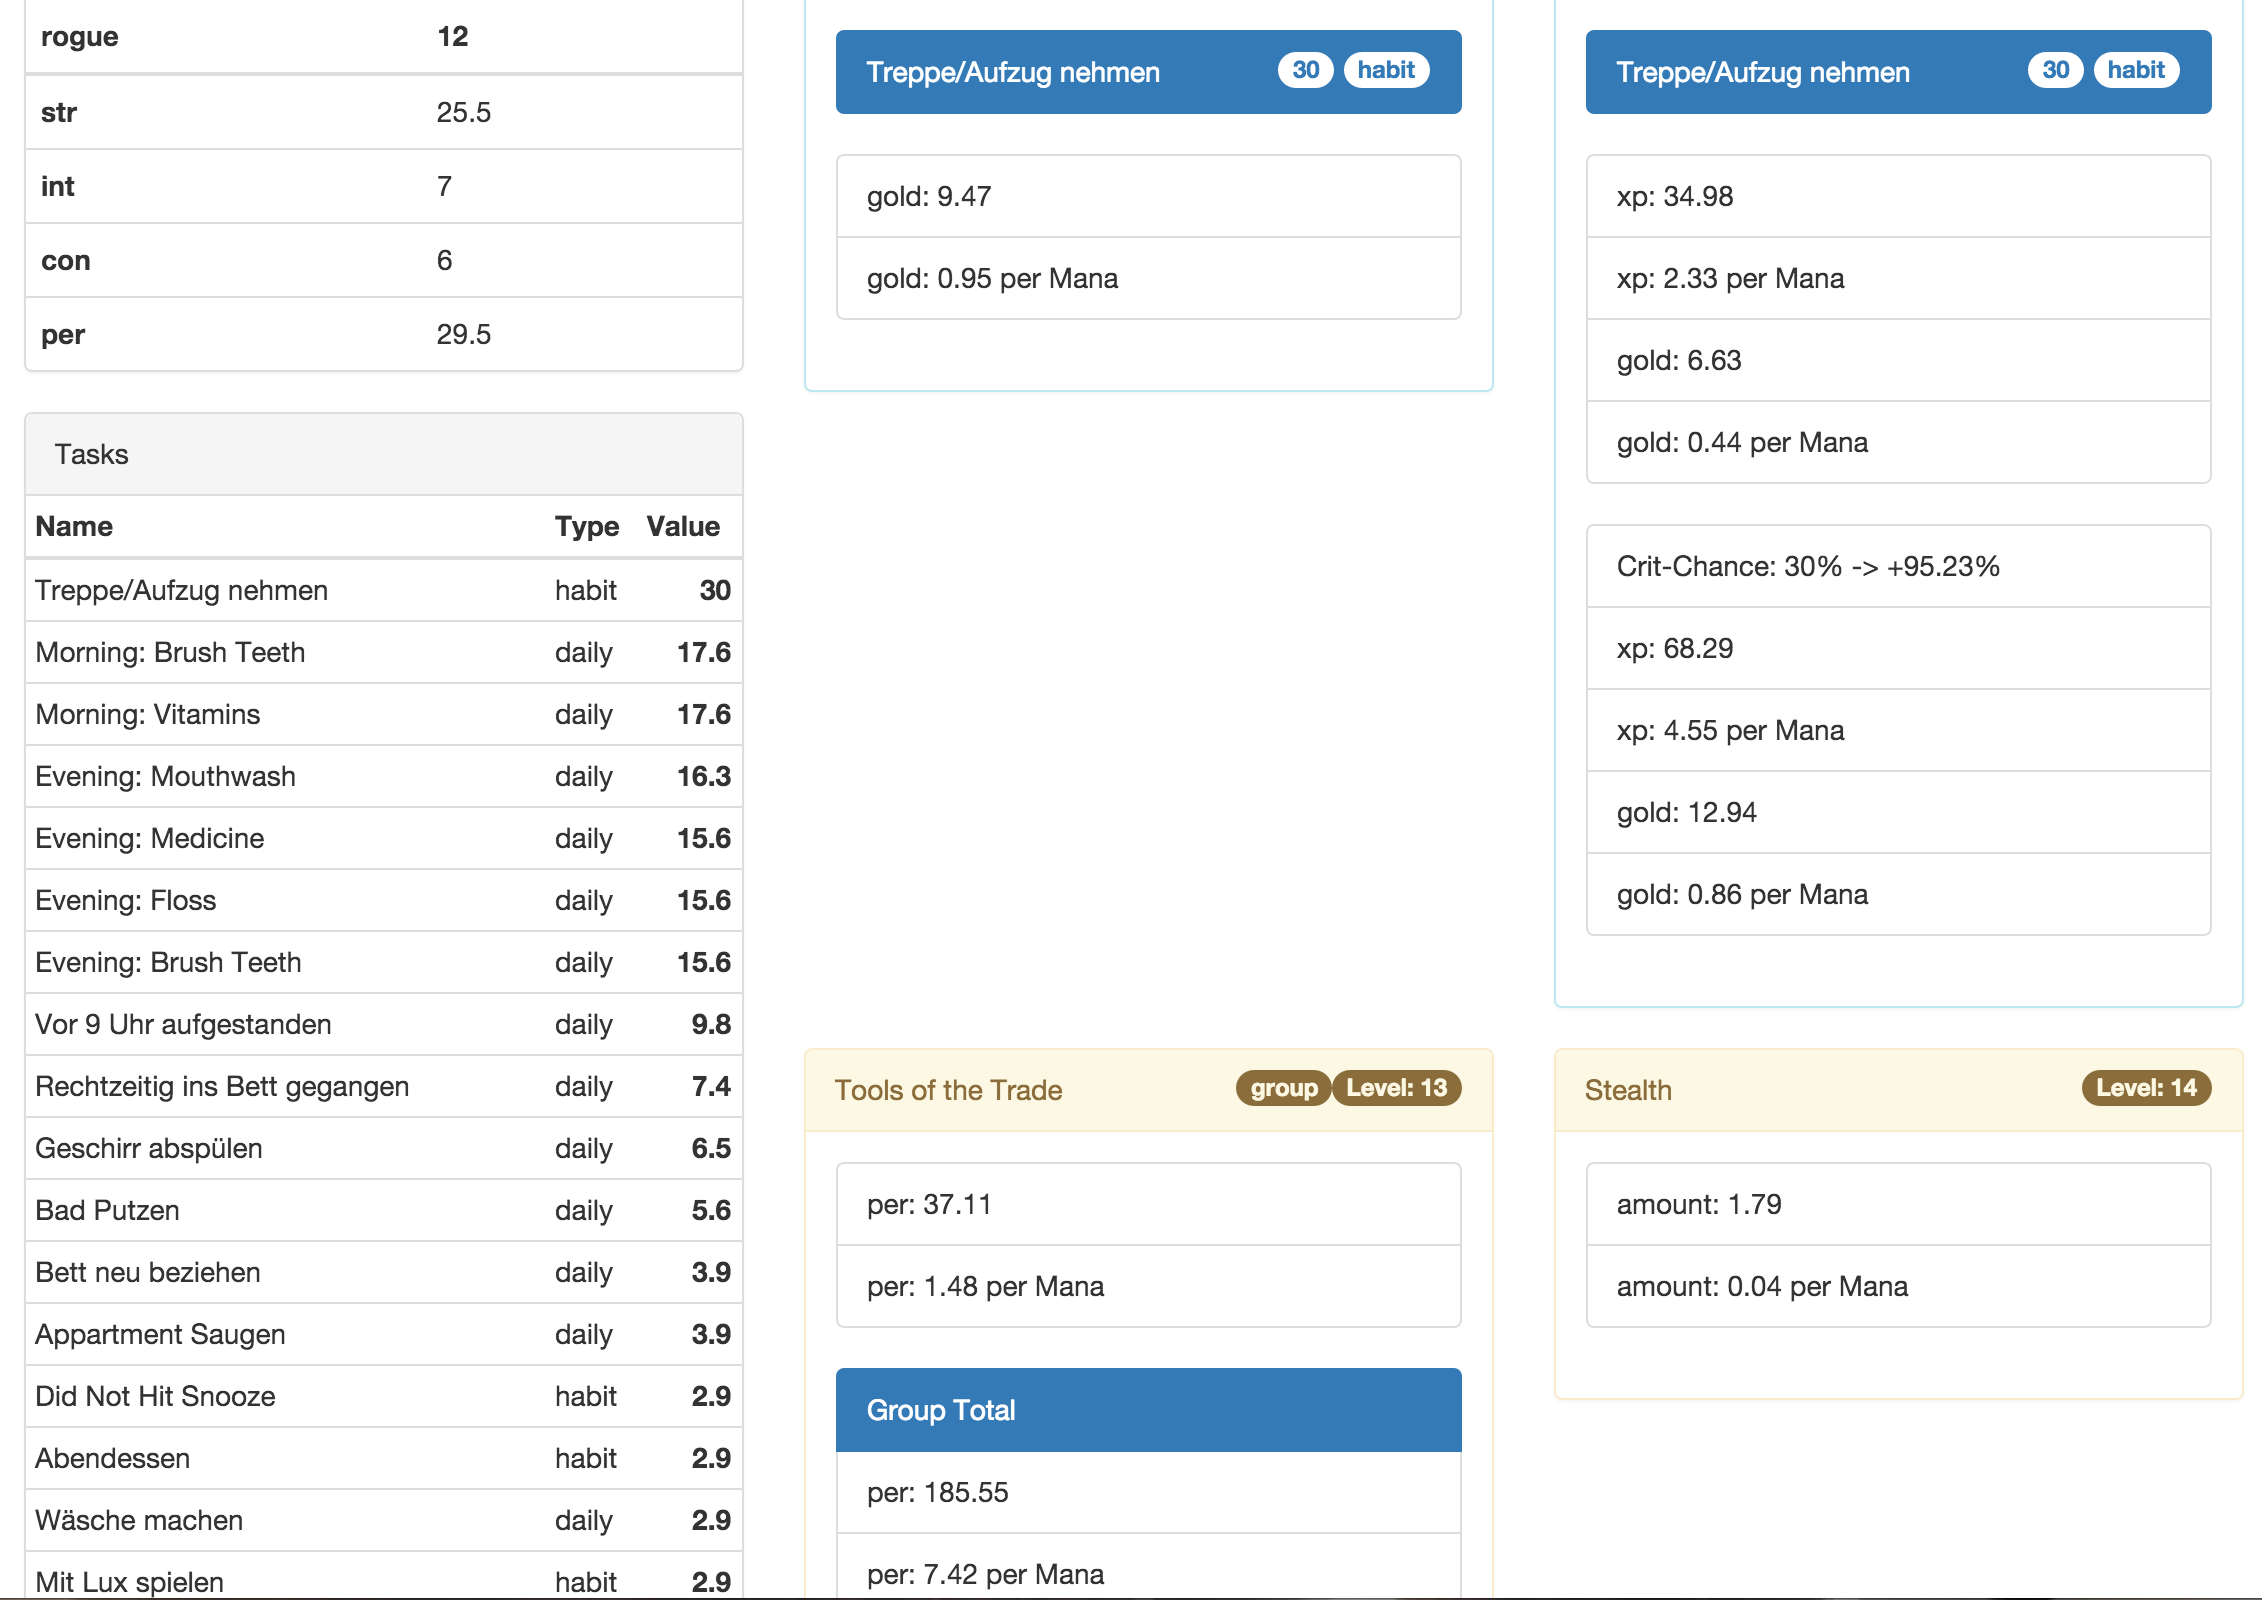Click the 'gold: 6.63' entry
The image size is (2262, 1600).
tap(1898, 360)
